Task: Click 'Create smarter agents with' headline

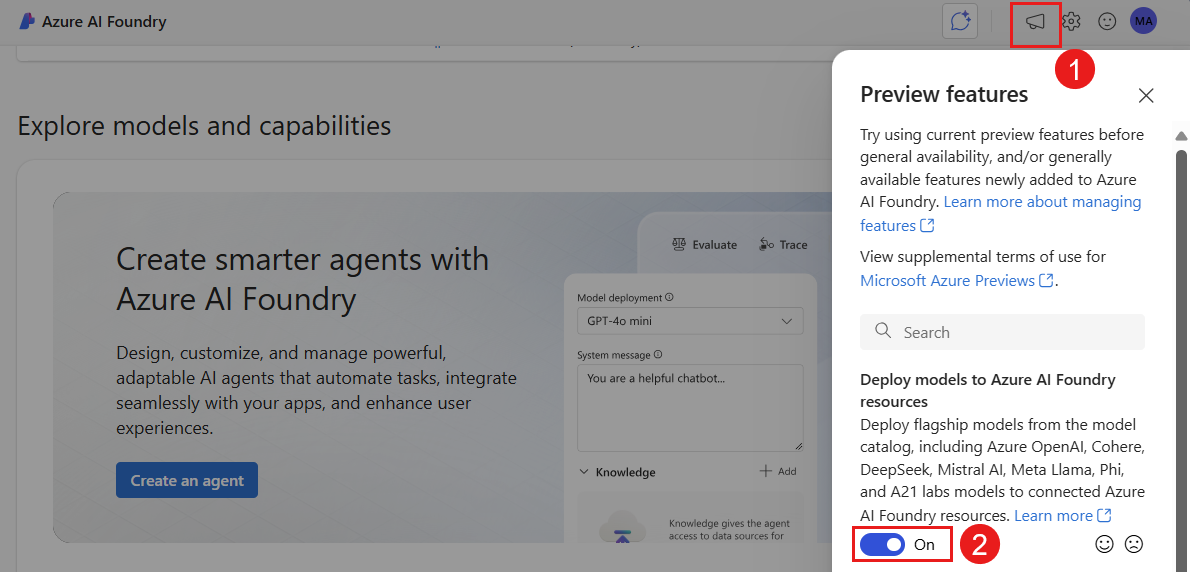Action: pyautogui.click(x=303, y=260)
